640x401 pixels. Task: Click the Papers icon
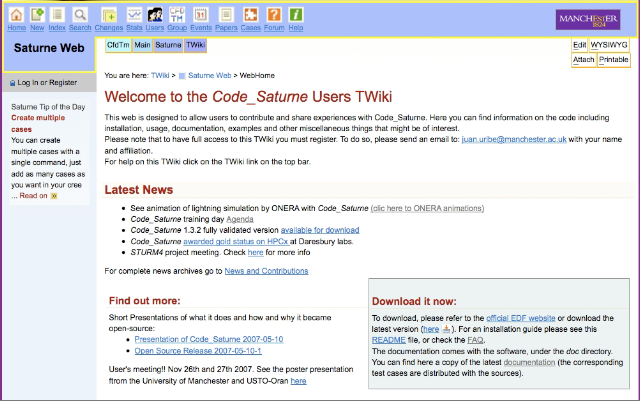(226, 15)
